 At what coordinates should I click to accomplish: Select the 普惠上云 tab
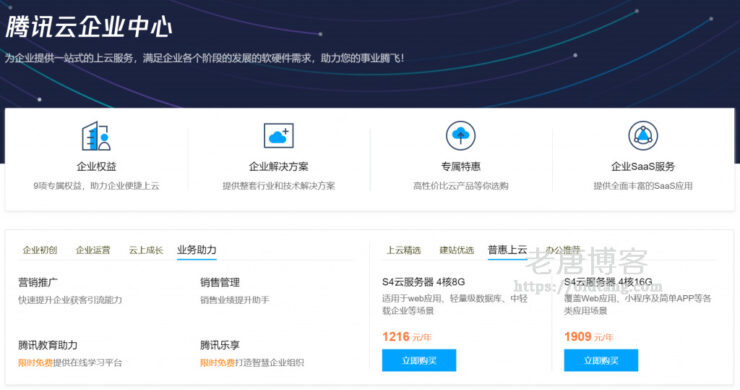(508, 250)
